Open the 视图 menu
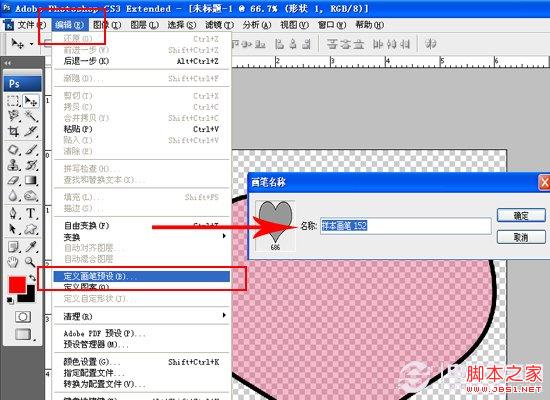 pyautogui.click(x=294, y=25)
